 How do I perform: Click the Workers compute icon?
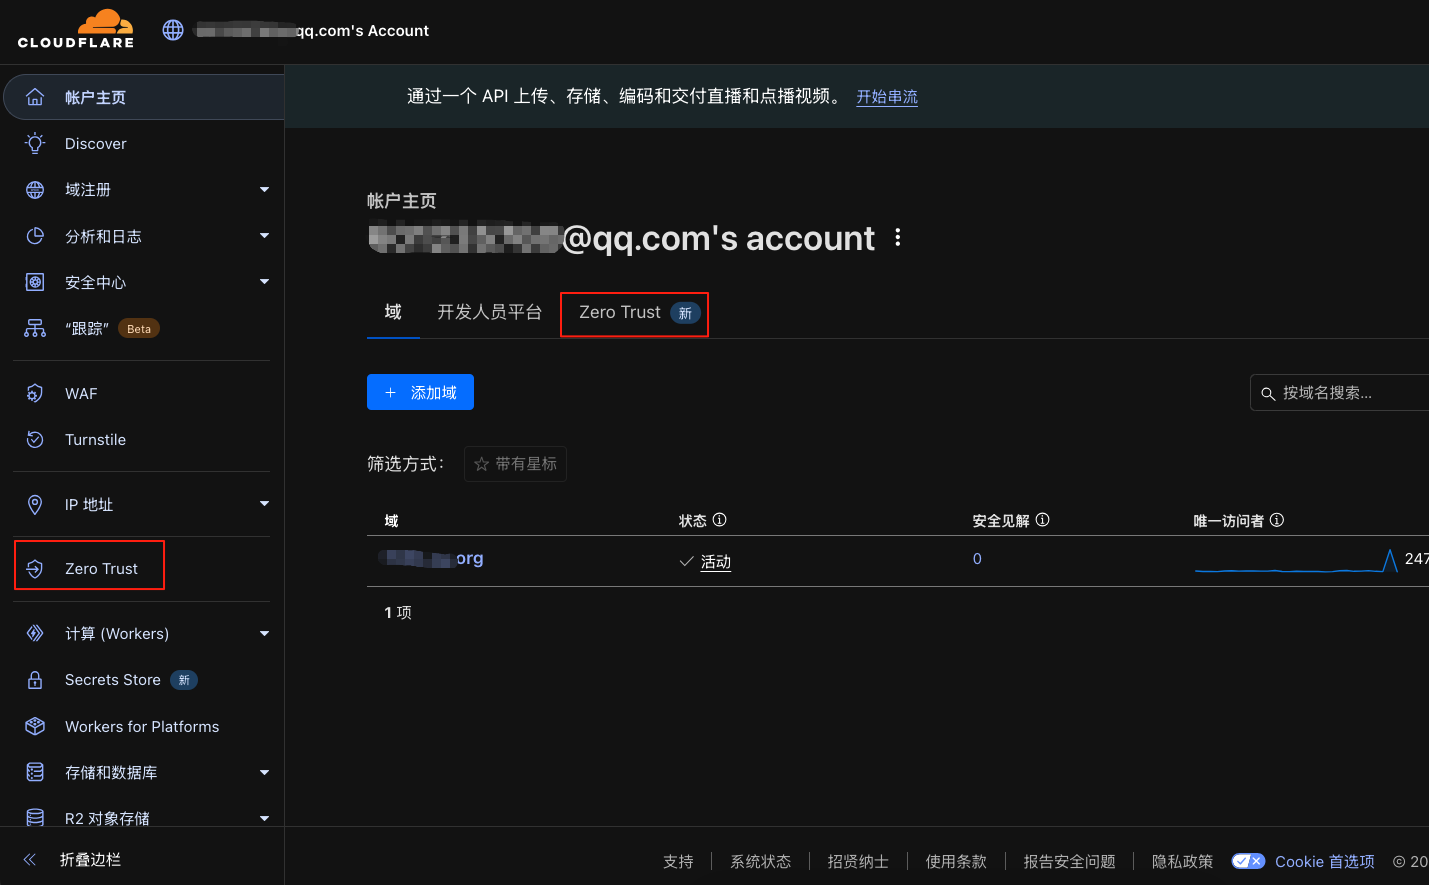click(x=35, y=633)
